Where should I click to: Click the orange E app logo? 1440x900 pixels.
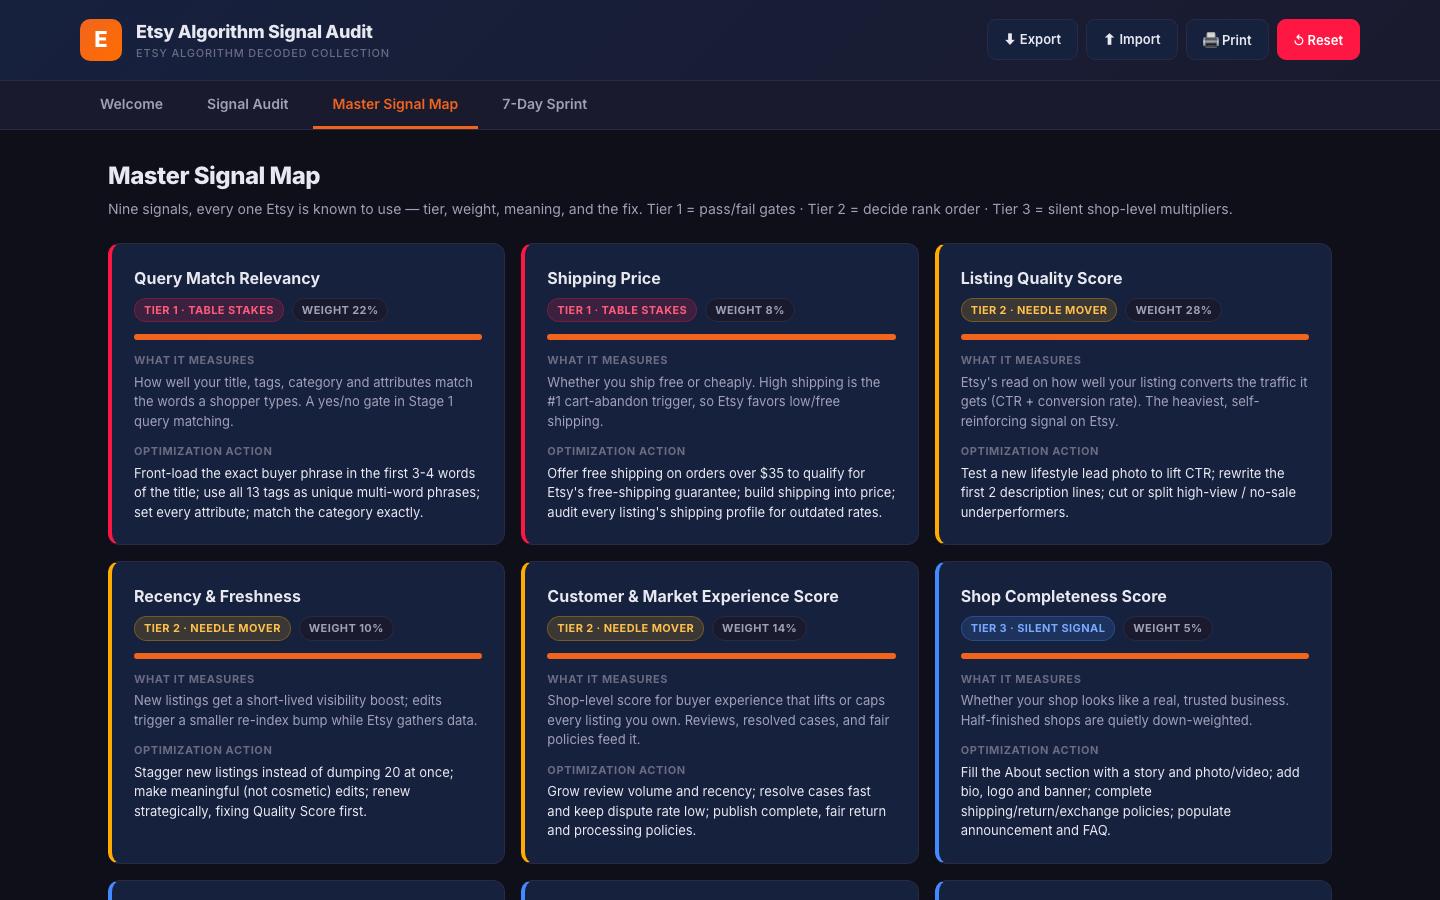(x=101, y=40)
